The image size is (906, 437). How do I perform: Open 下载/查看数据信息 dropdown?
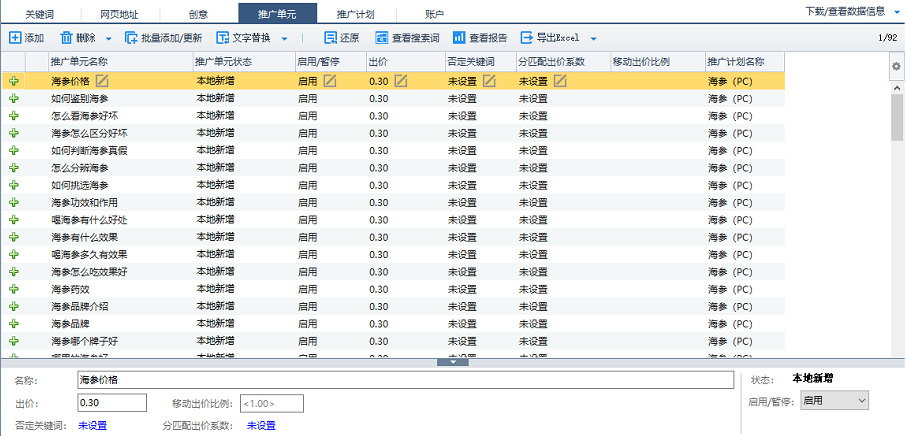(852, 11)
